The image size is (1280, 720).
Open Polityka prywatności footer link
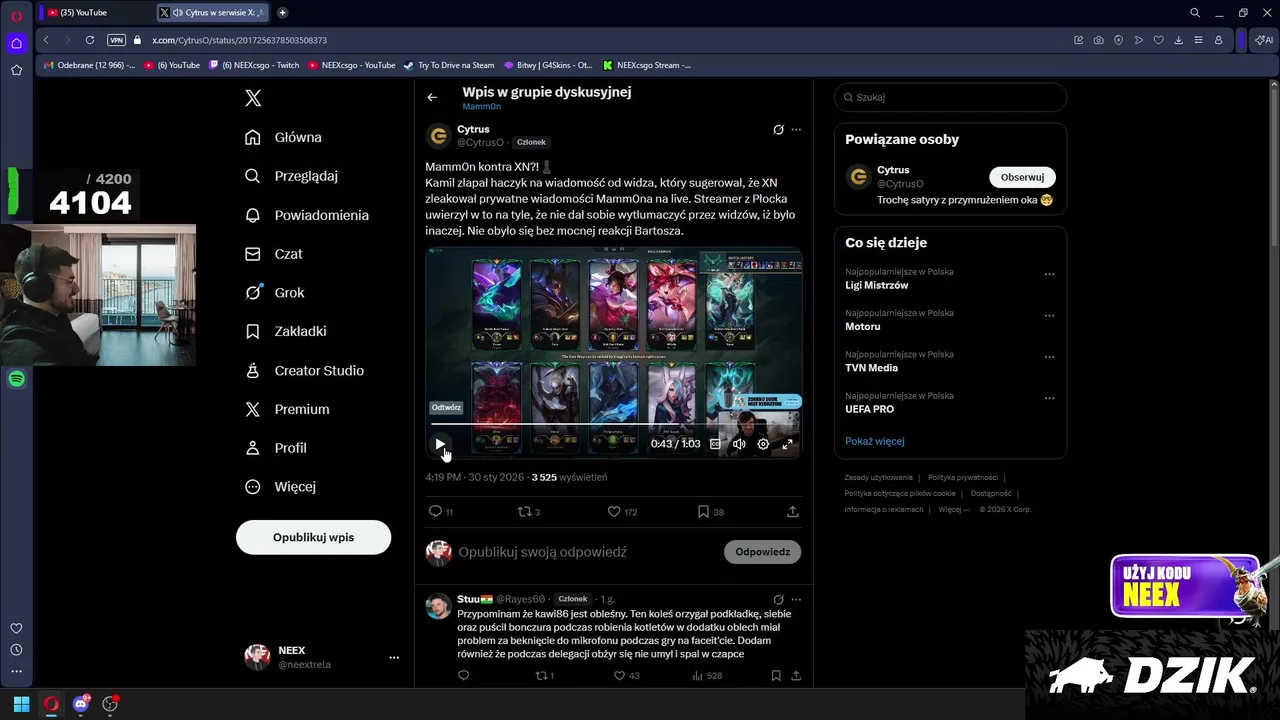pyautogui.click(x=963, y=477)
